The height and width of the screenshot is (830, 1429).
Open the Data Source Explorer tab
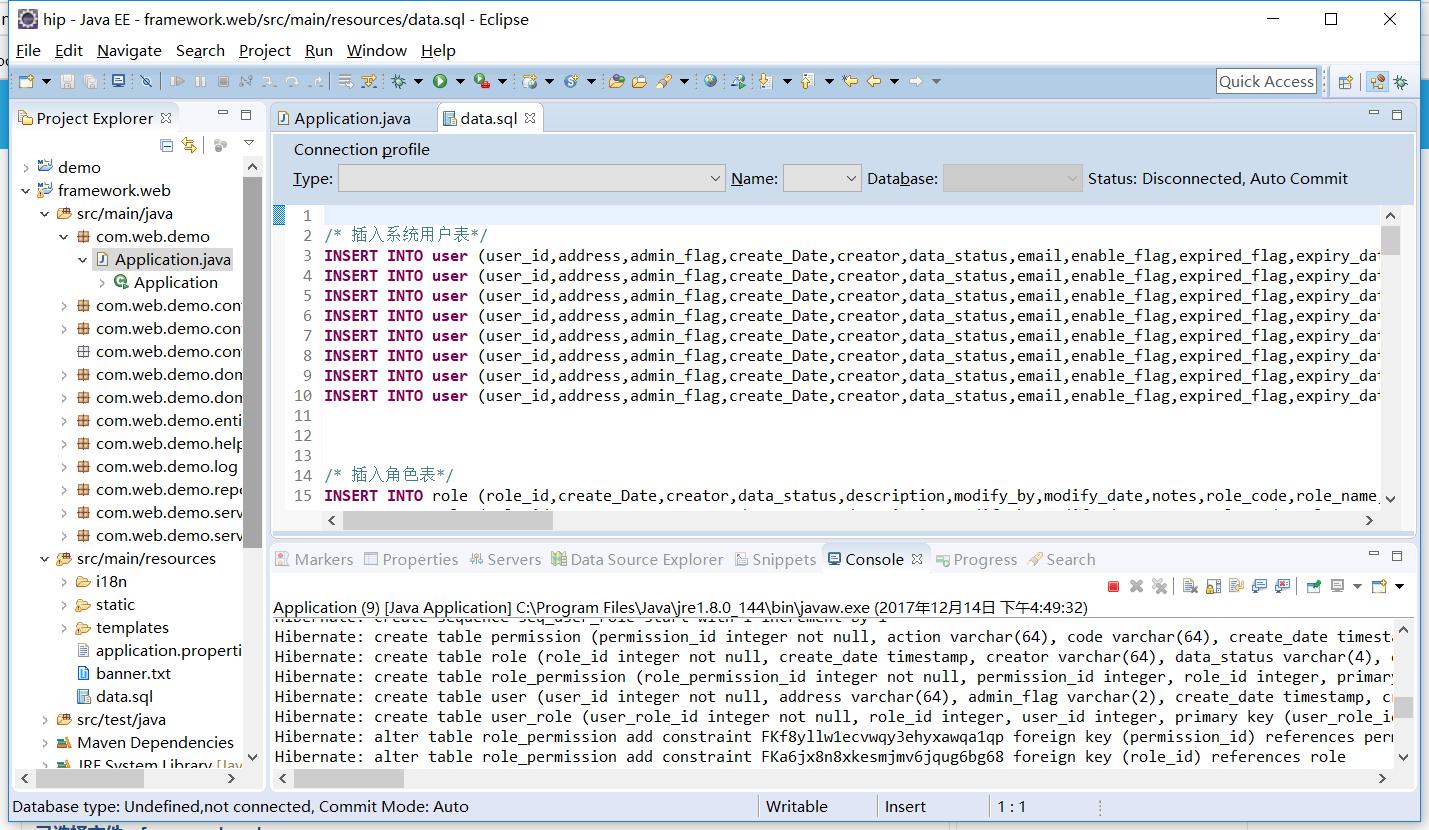[637, 560]
